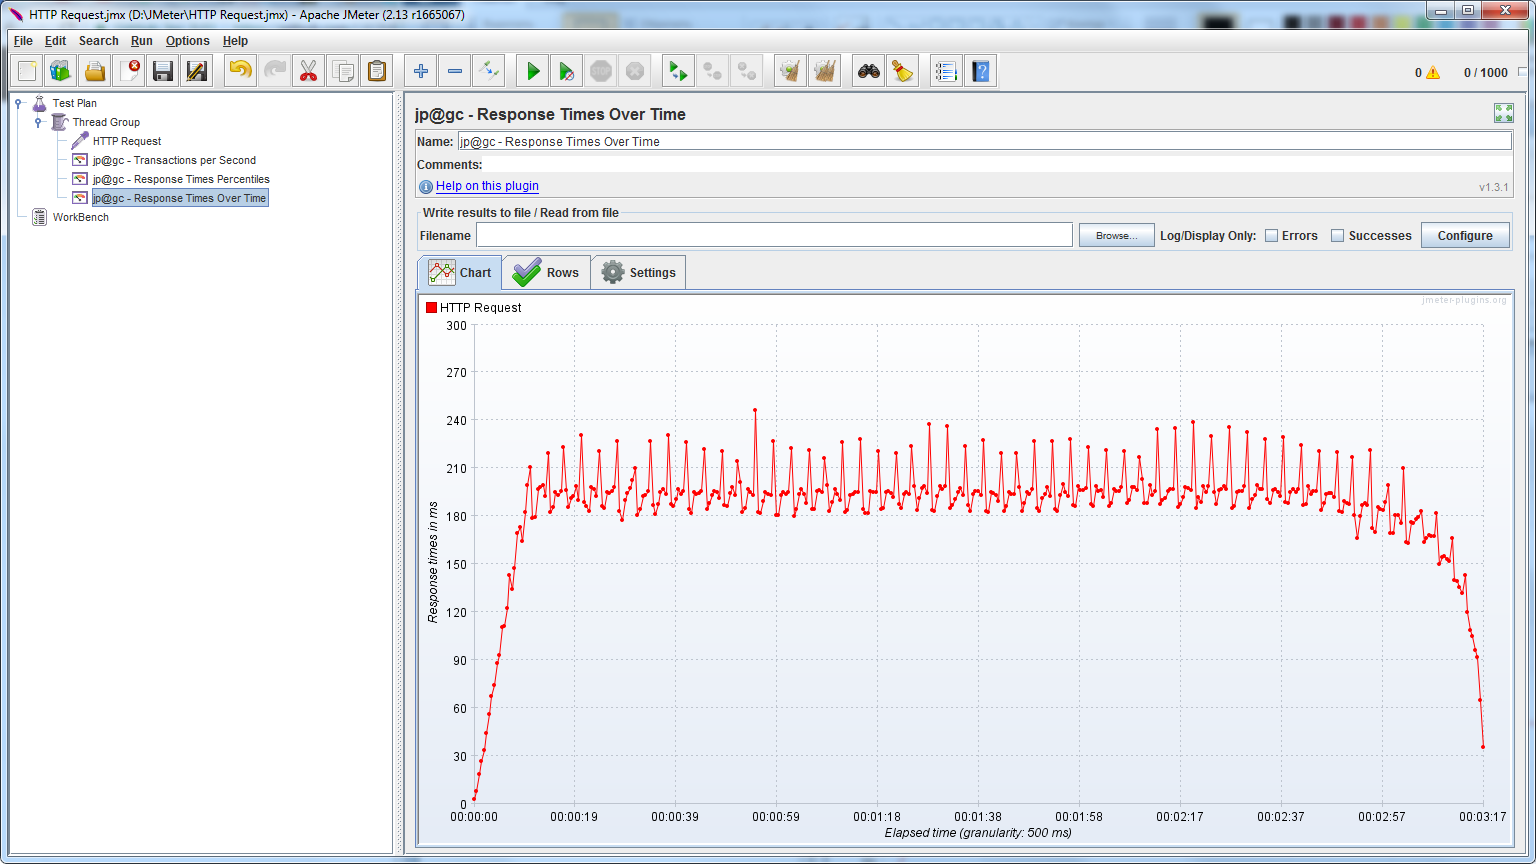Collapse the Thread Group tree node

[38, 122]
